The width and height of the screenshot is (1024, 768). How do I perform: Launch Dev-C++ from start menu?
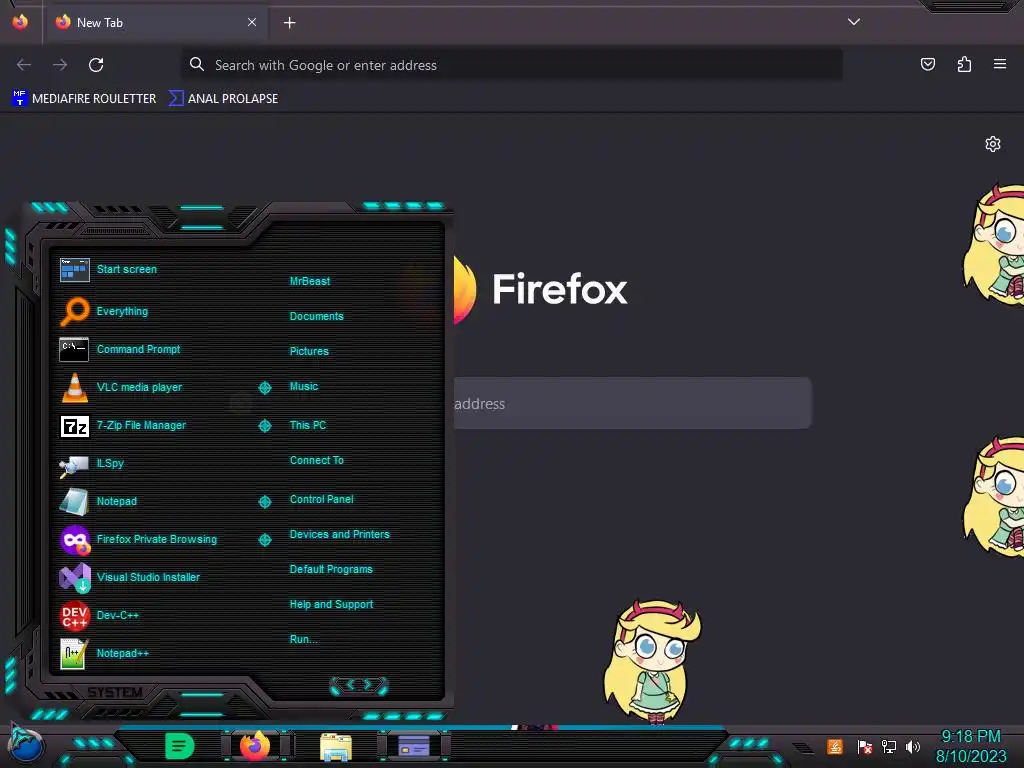point(99,615)
